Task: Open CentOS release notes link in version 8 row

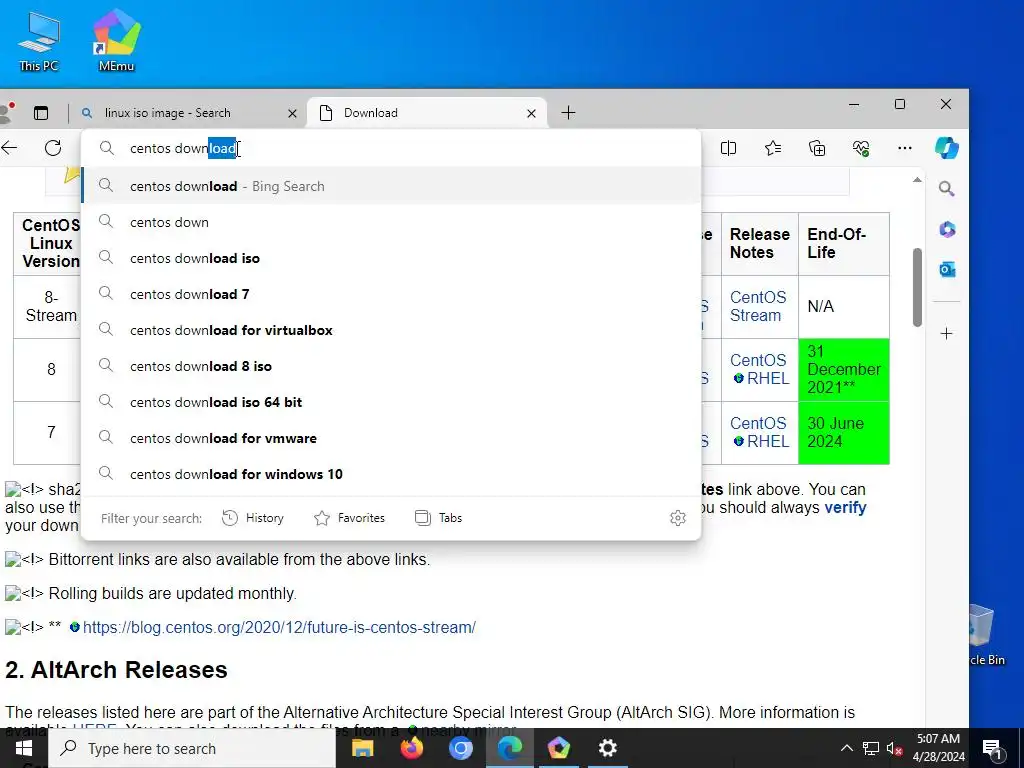Action: point(758,360)
